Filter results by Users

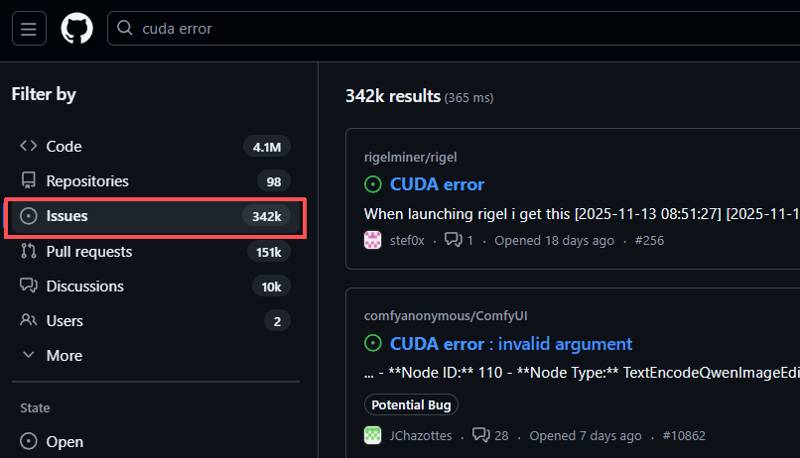64,321
